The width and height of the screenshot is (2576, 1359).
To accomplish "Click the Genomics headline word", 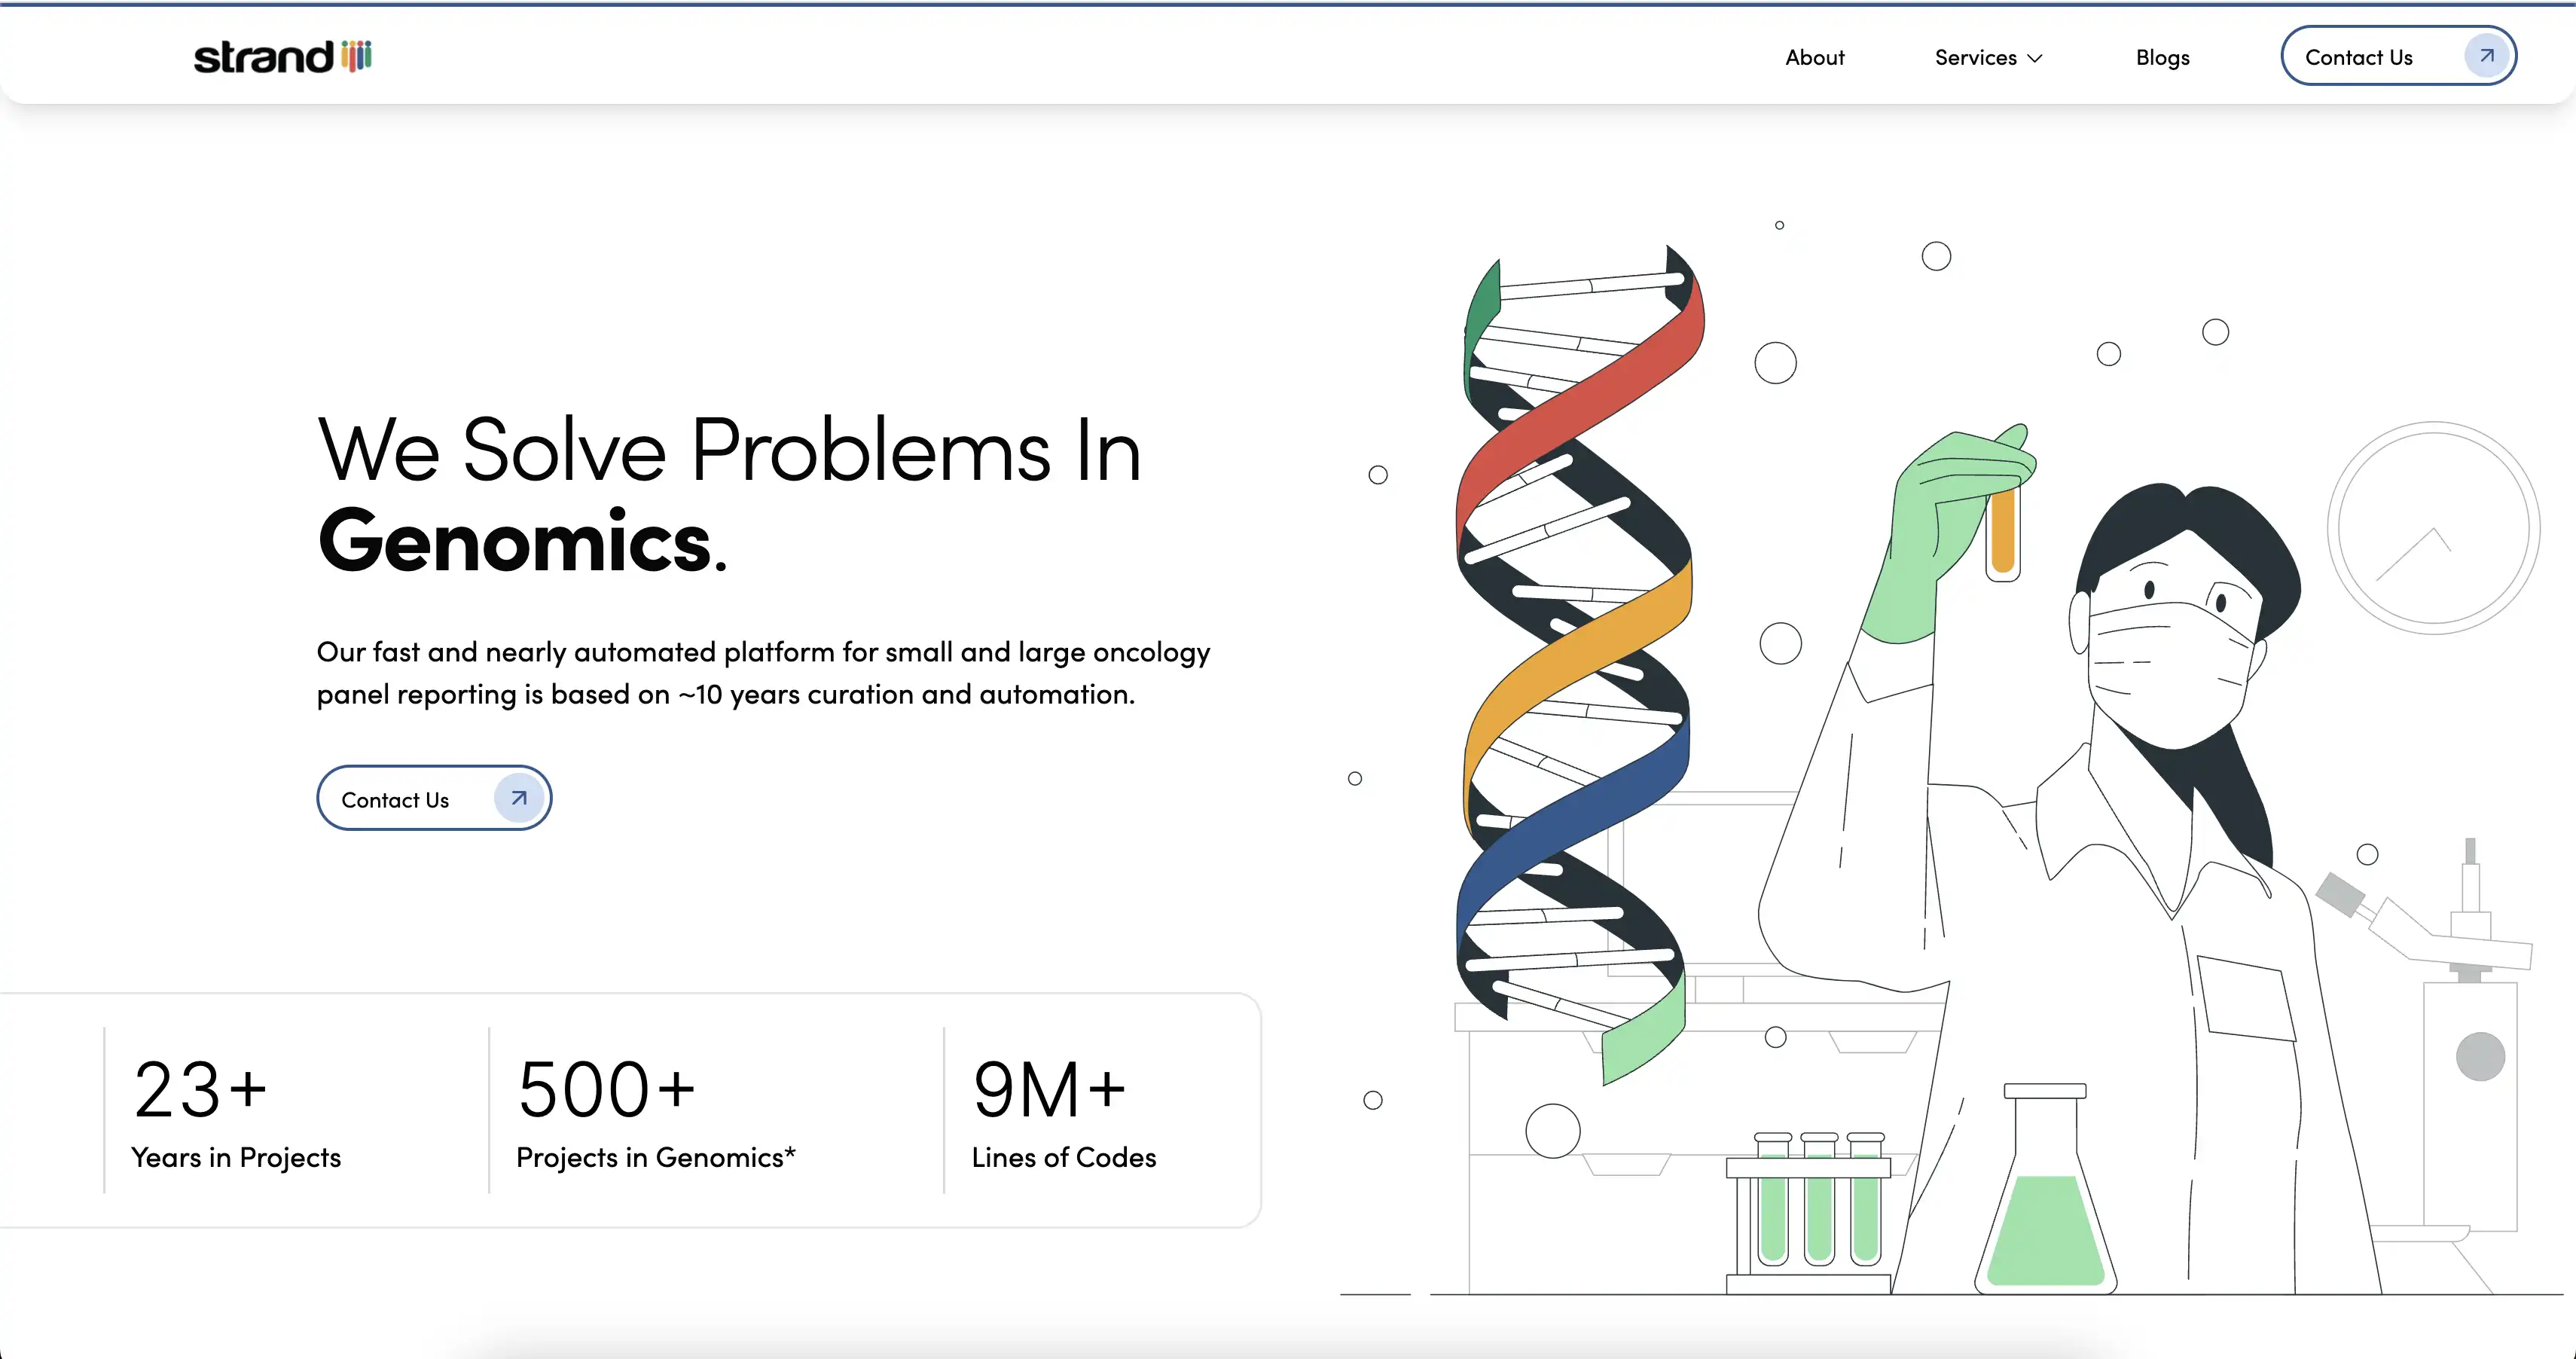I will point(514,542).
